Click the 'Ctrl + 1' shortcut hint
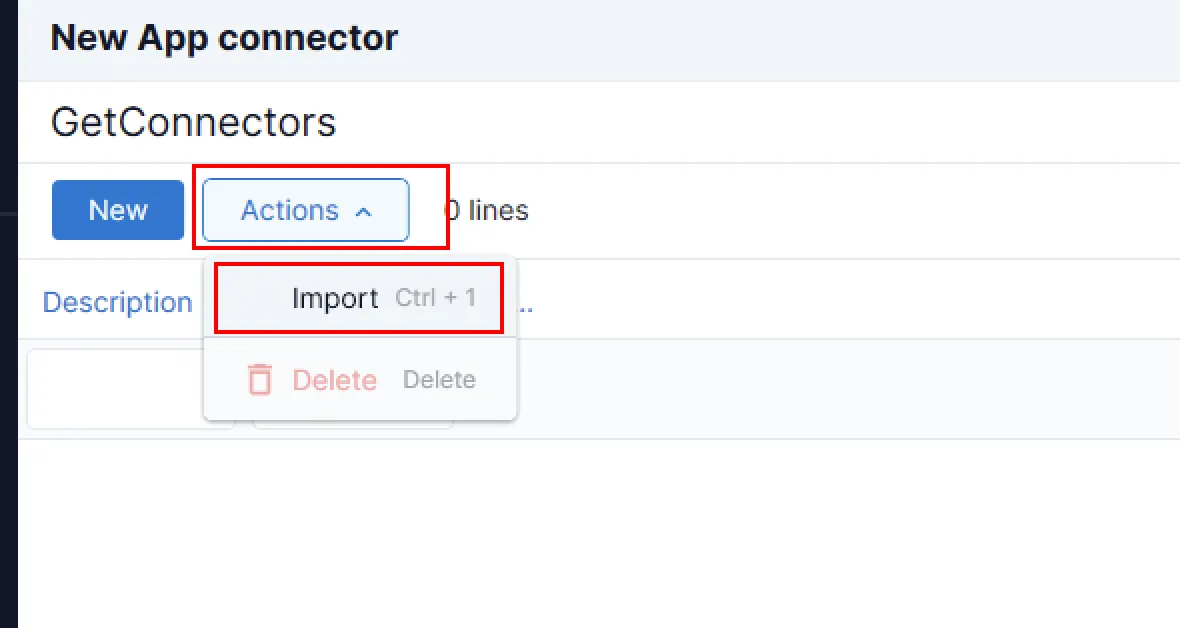1180x628 pixels. 436,298
